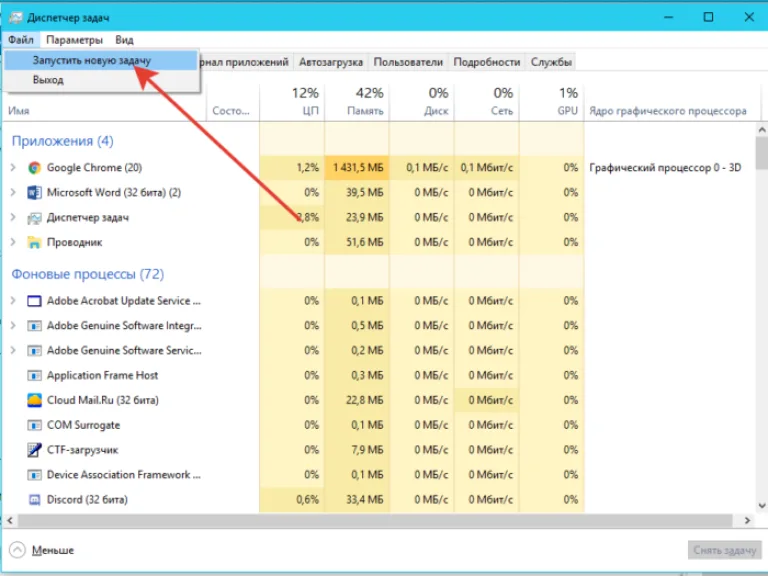Click Device Association Framework icon

[x=34, y=475]
